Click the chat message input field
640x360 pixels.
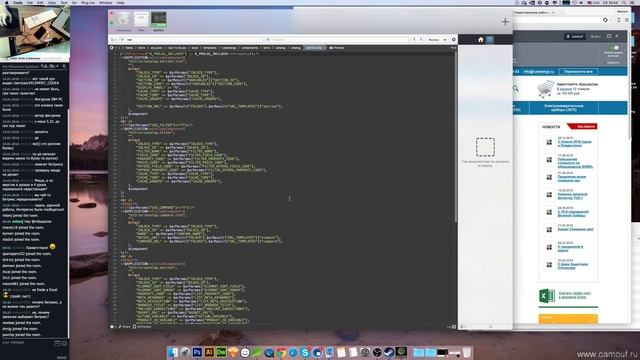[28, 343]
